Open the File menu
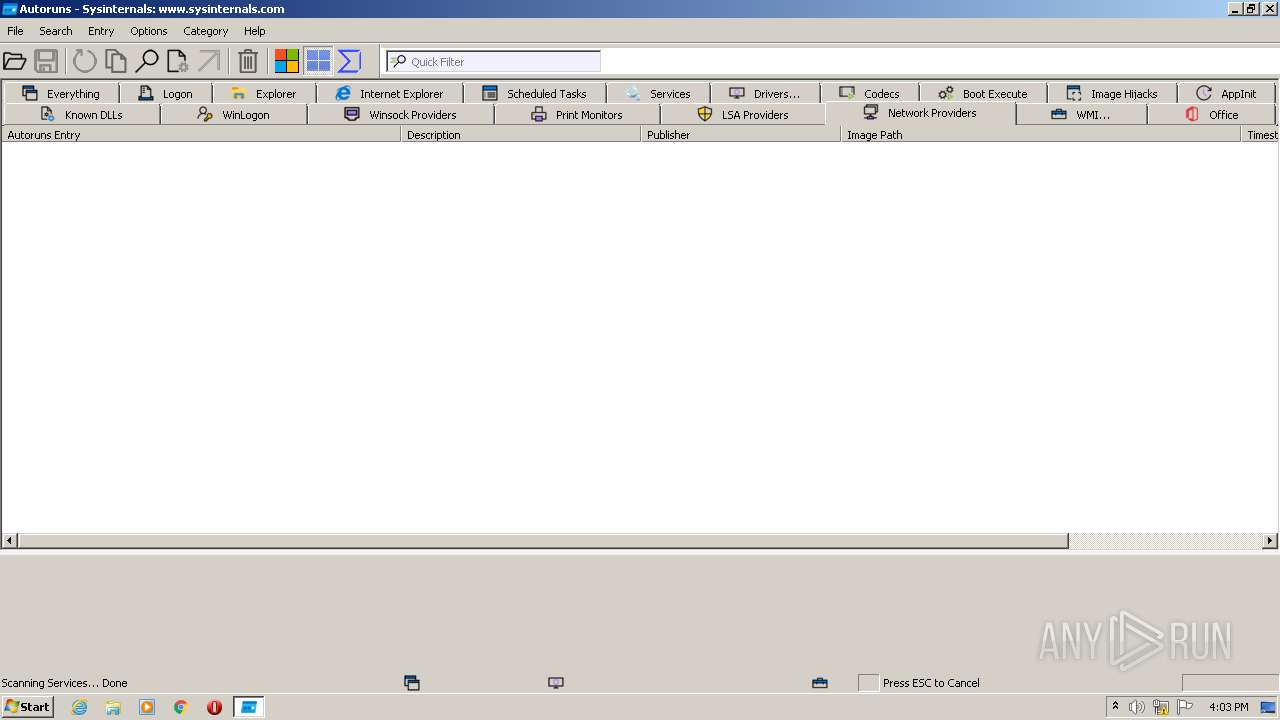 click(15, 31)
